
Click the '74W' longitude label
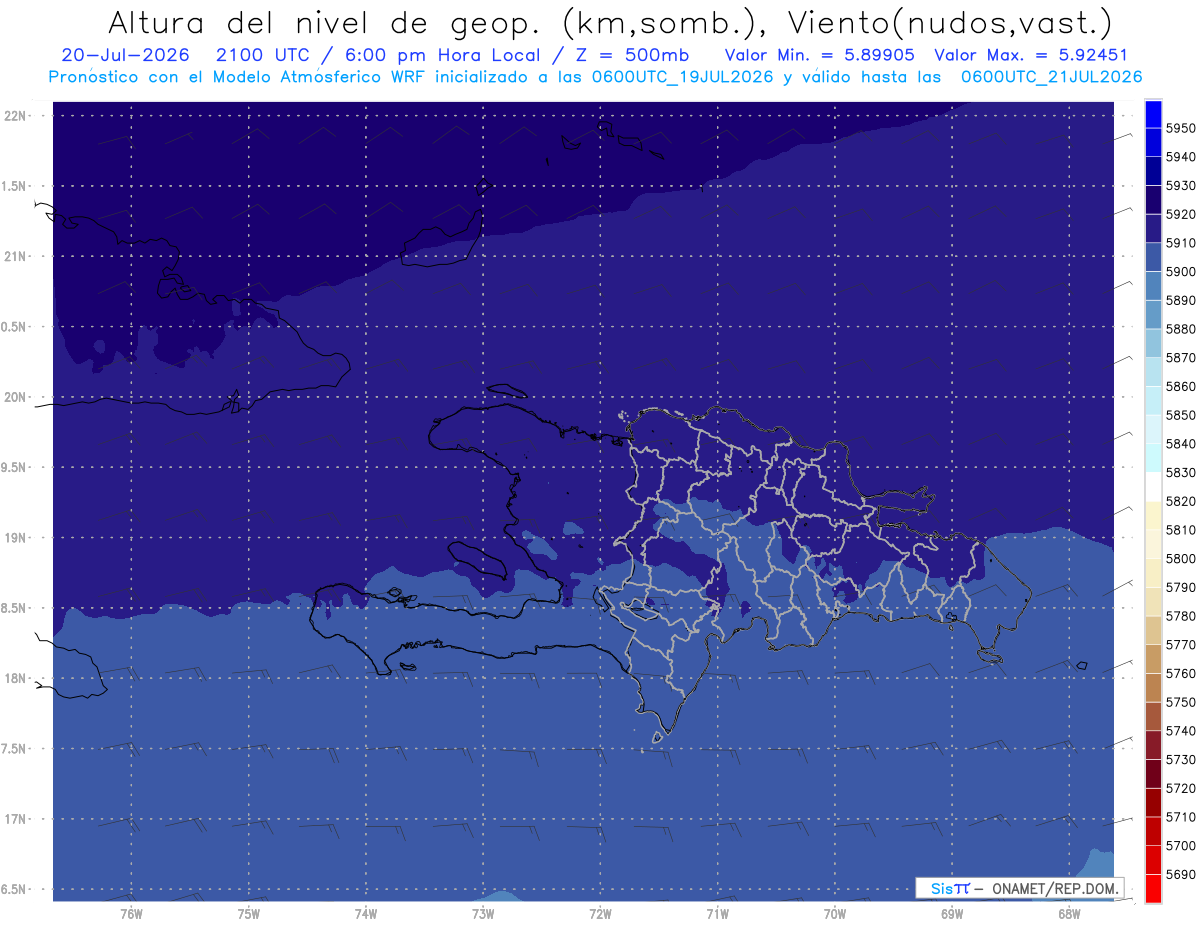coord(366,914)
